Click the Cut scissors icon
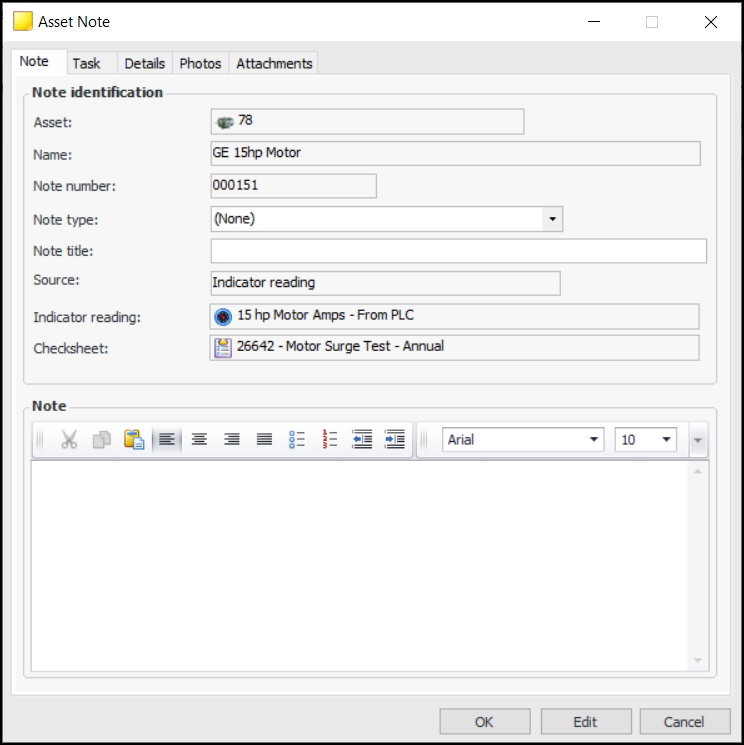The image size is (744, 745). (69, 440)
